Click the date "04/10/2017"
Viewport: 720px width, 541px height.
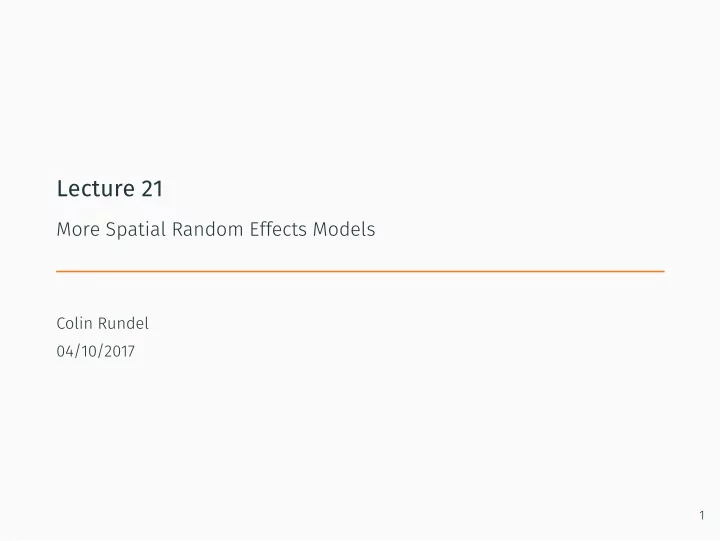(96, 351)
